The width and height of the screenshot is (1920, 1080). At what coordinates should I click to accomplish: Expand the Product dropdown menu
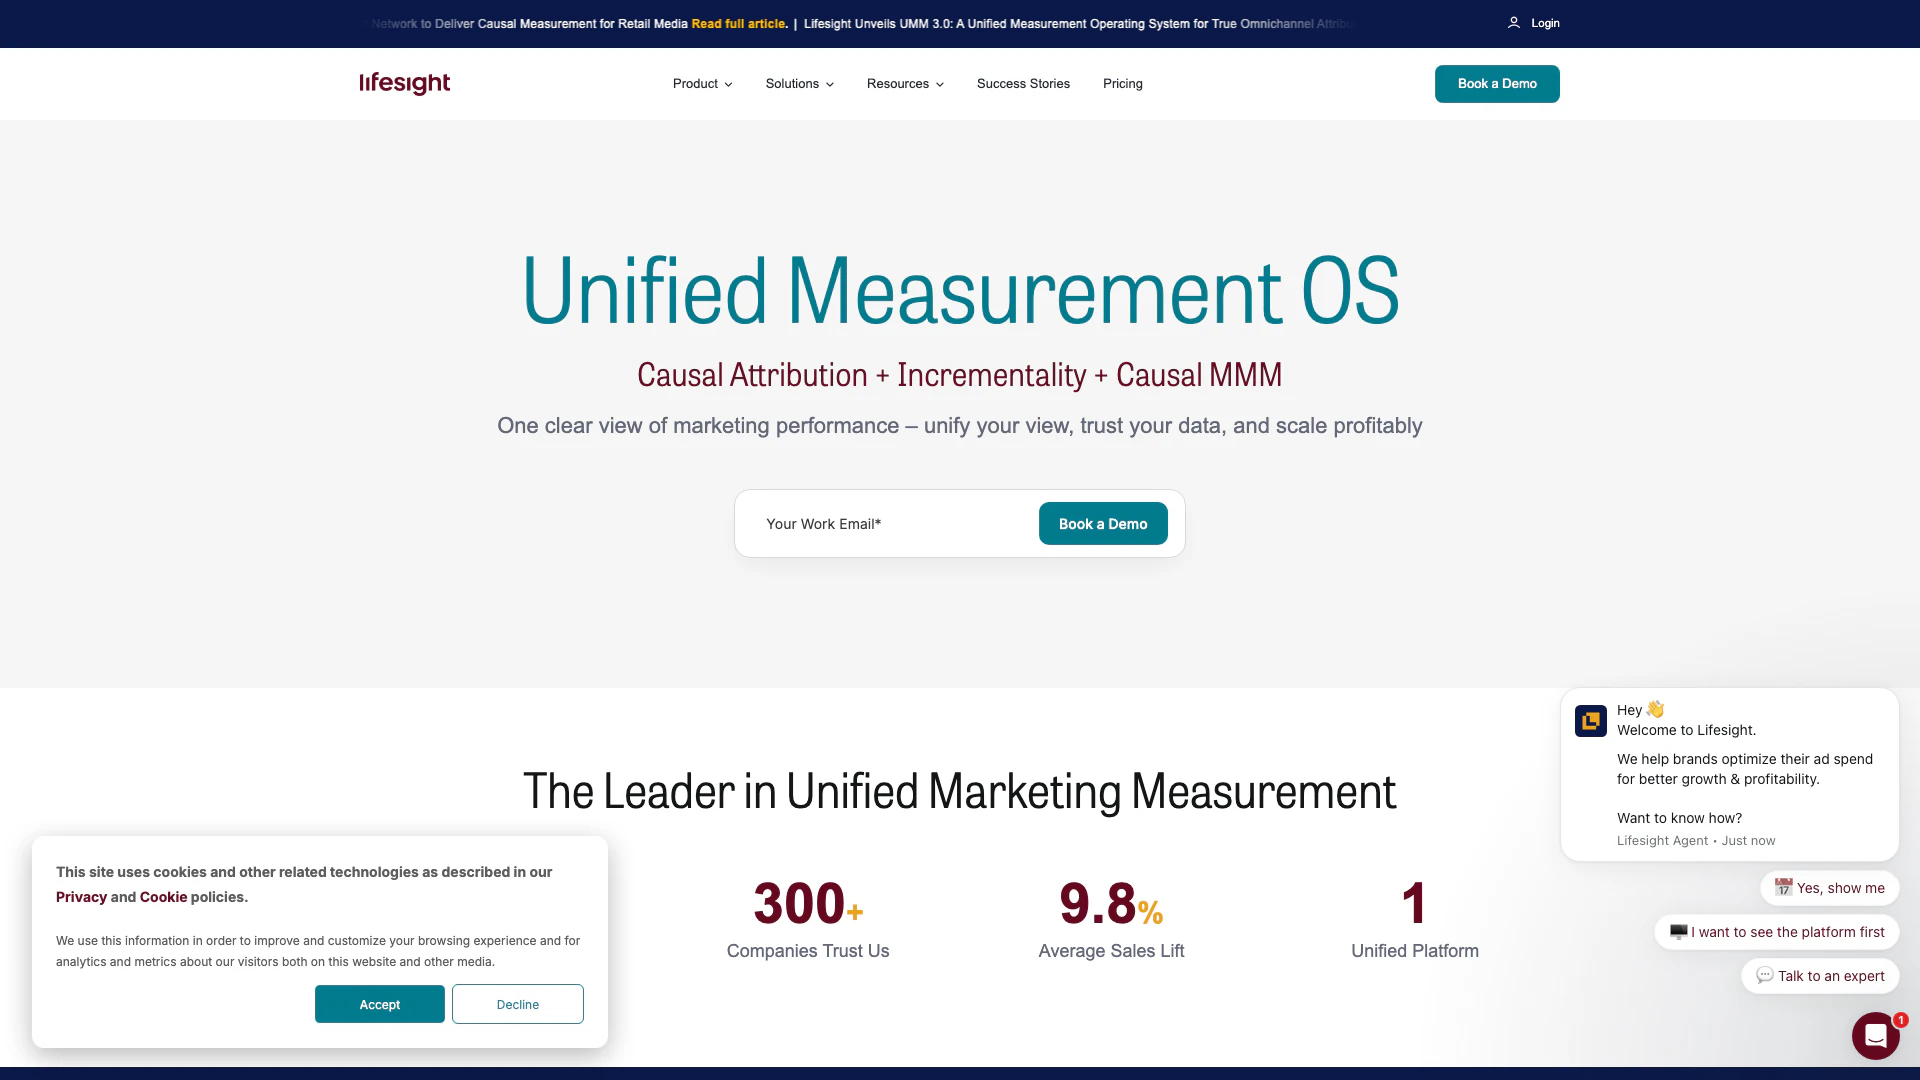(702, 84)
